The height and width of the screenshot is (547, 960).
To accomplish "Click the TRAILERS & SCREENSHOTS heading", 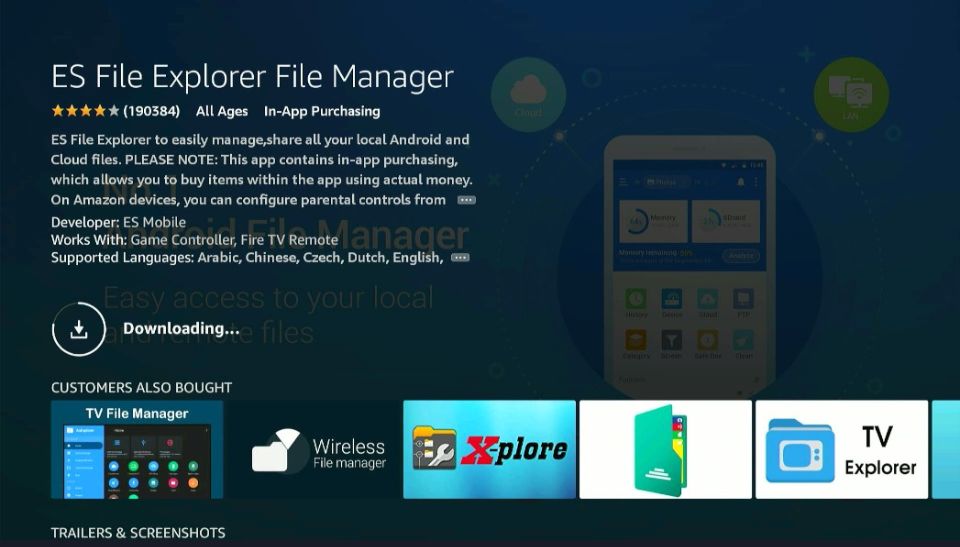I will pos(138,533).
